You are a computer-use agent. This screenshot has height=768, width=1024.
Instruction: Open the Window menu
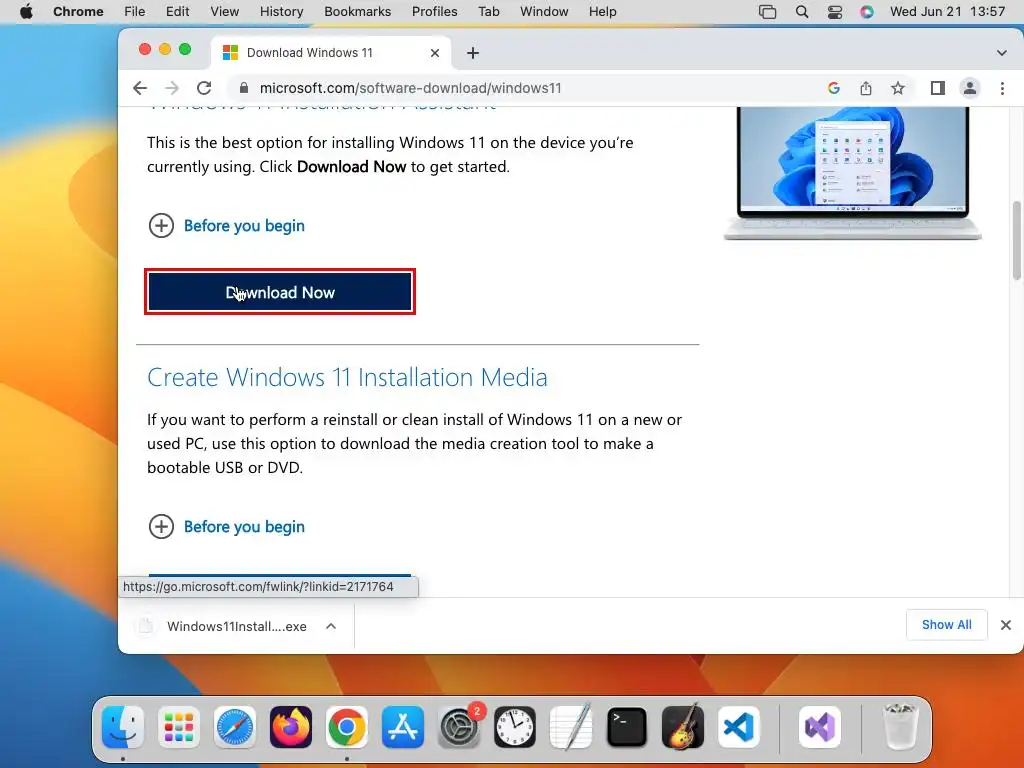point(544,12)
